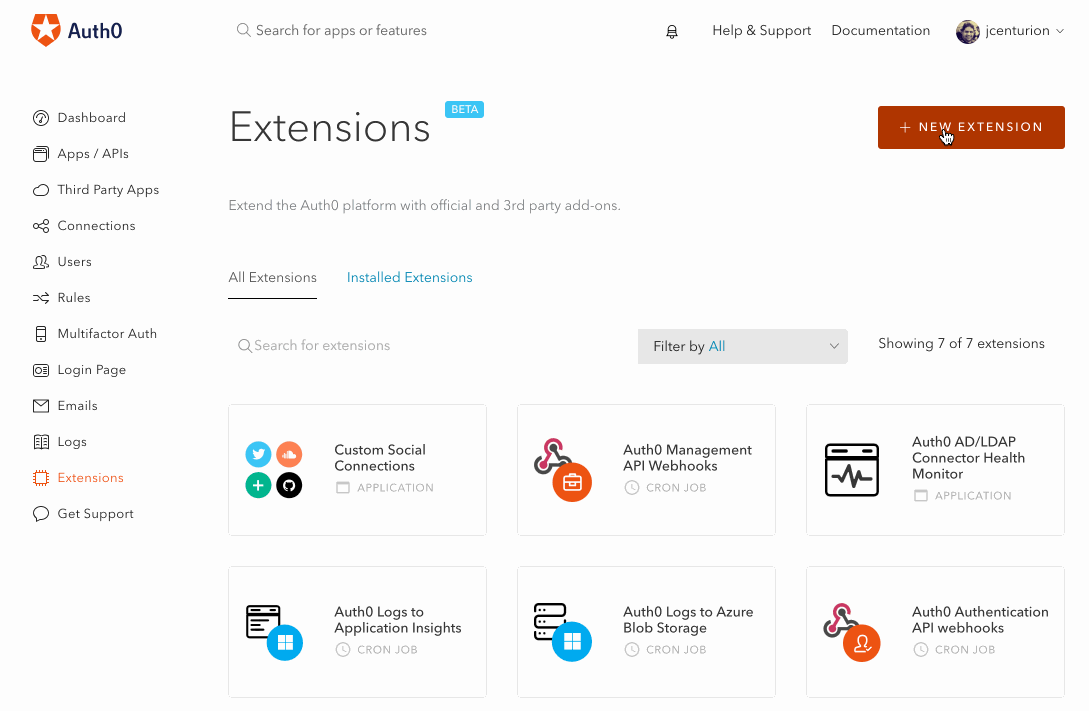The height and width of the screenshot is (711, 1089).
Task: Select Extensions label in the sidebar
Action: pyautogui.click(x=90, y=478)
